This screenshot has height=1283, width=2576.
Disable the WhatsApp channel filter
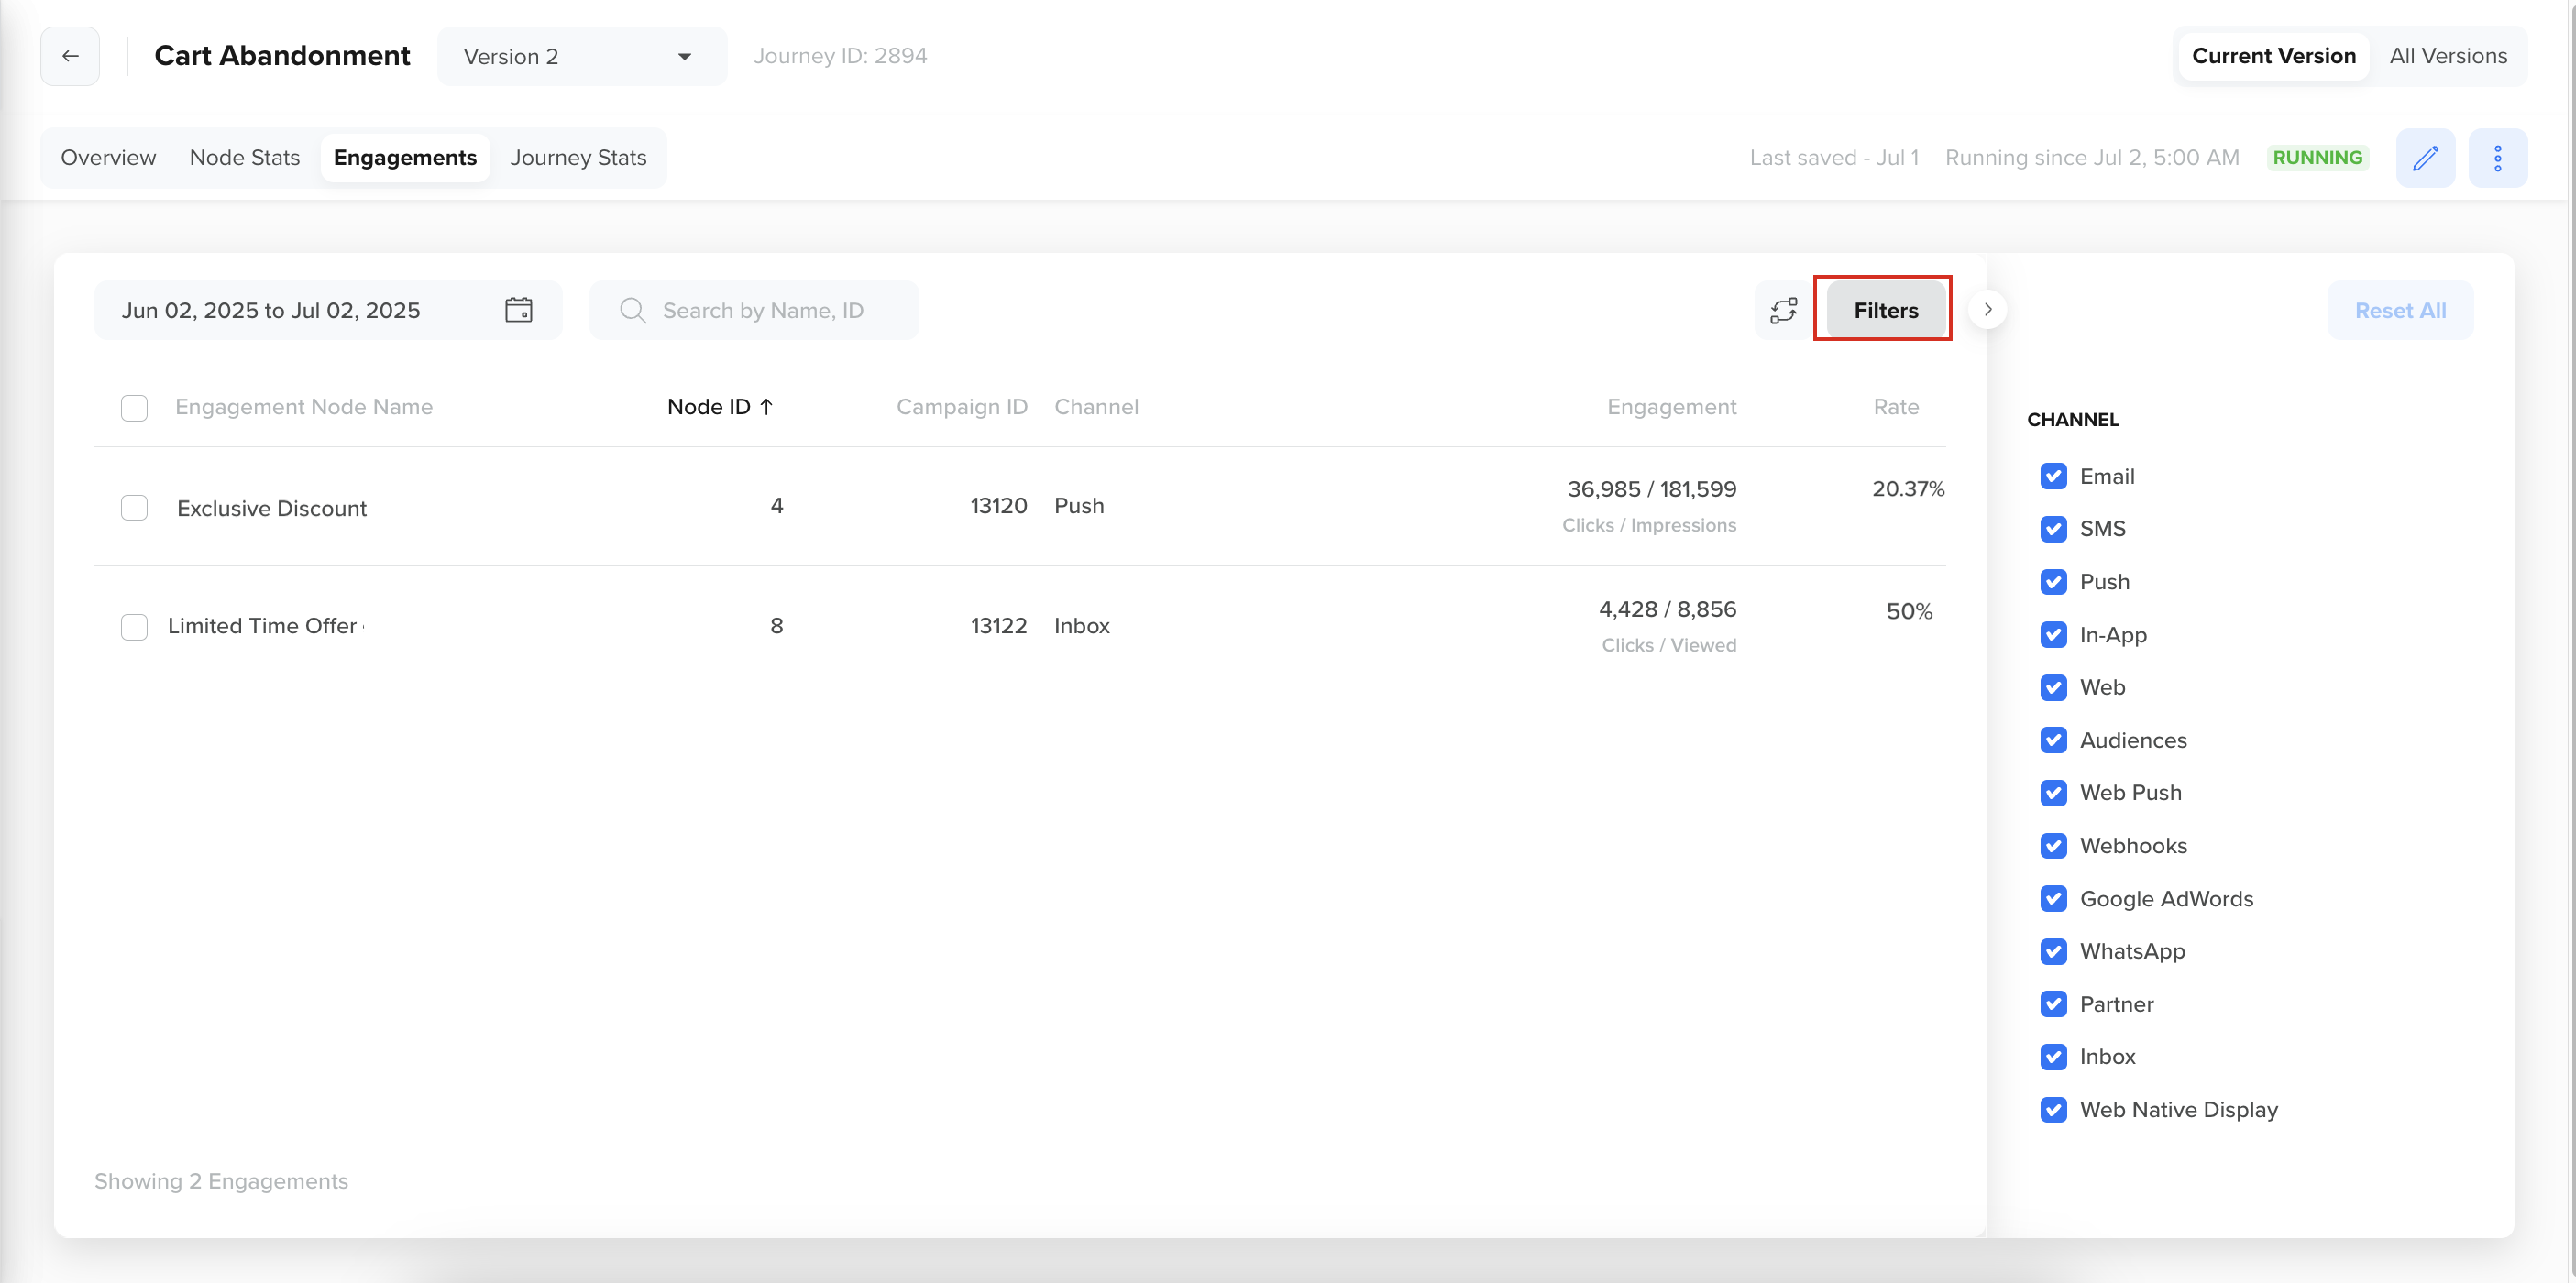[x=2055, y=951]
